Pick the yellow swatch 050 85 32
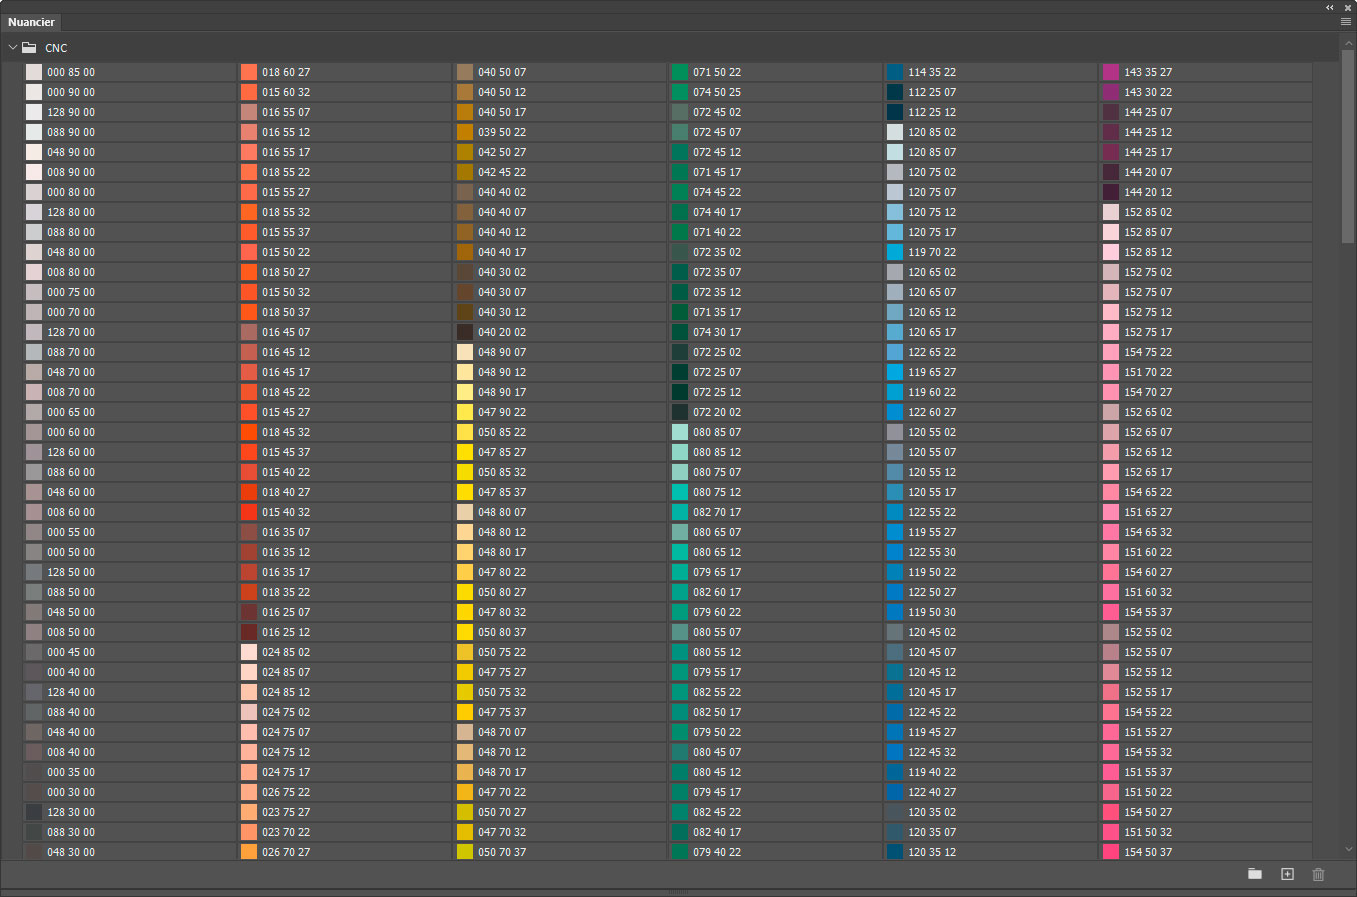 465,472
